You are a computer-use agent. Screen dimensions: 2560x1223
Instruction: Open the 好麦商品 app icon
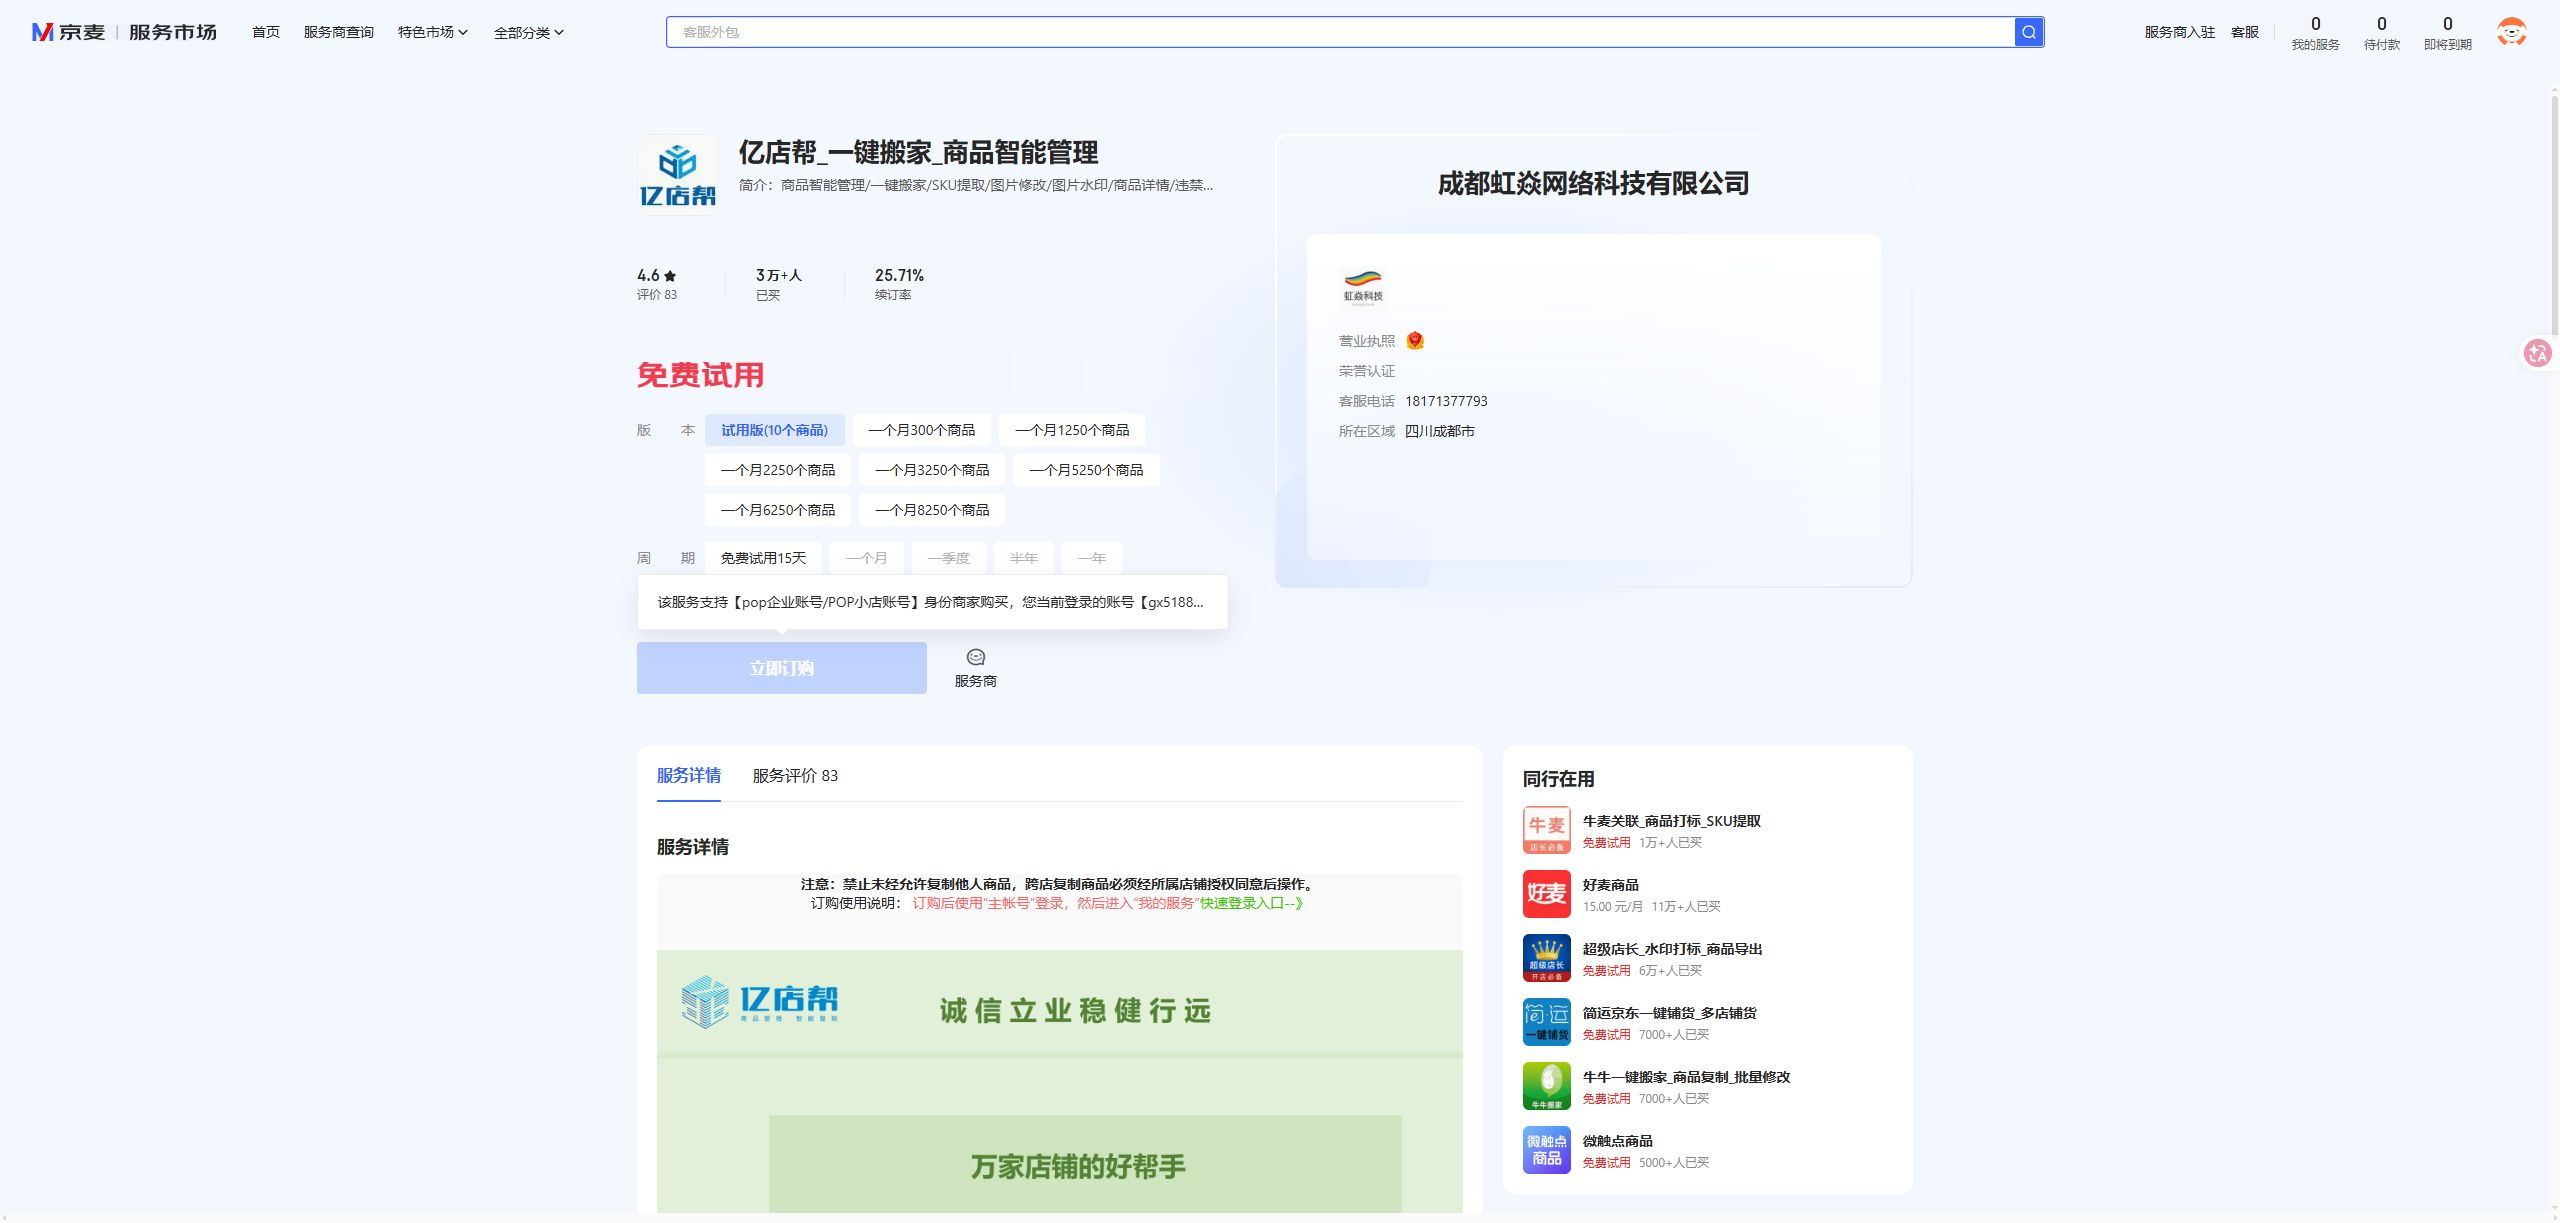1546,894
